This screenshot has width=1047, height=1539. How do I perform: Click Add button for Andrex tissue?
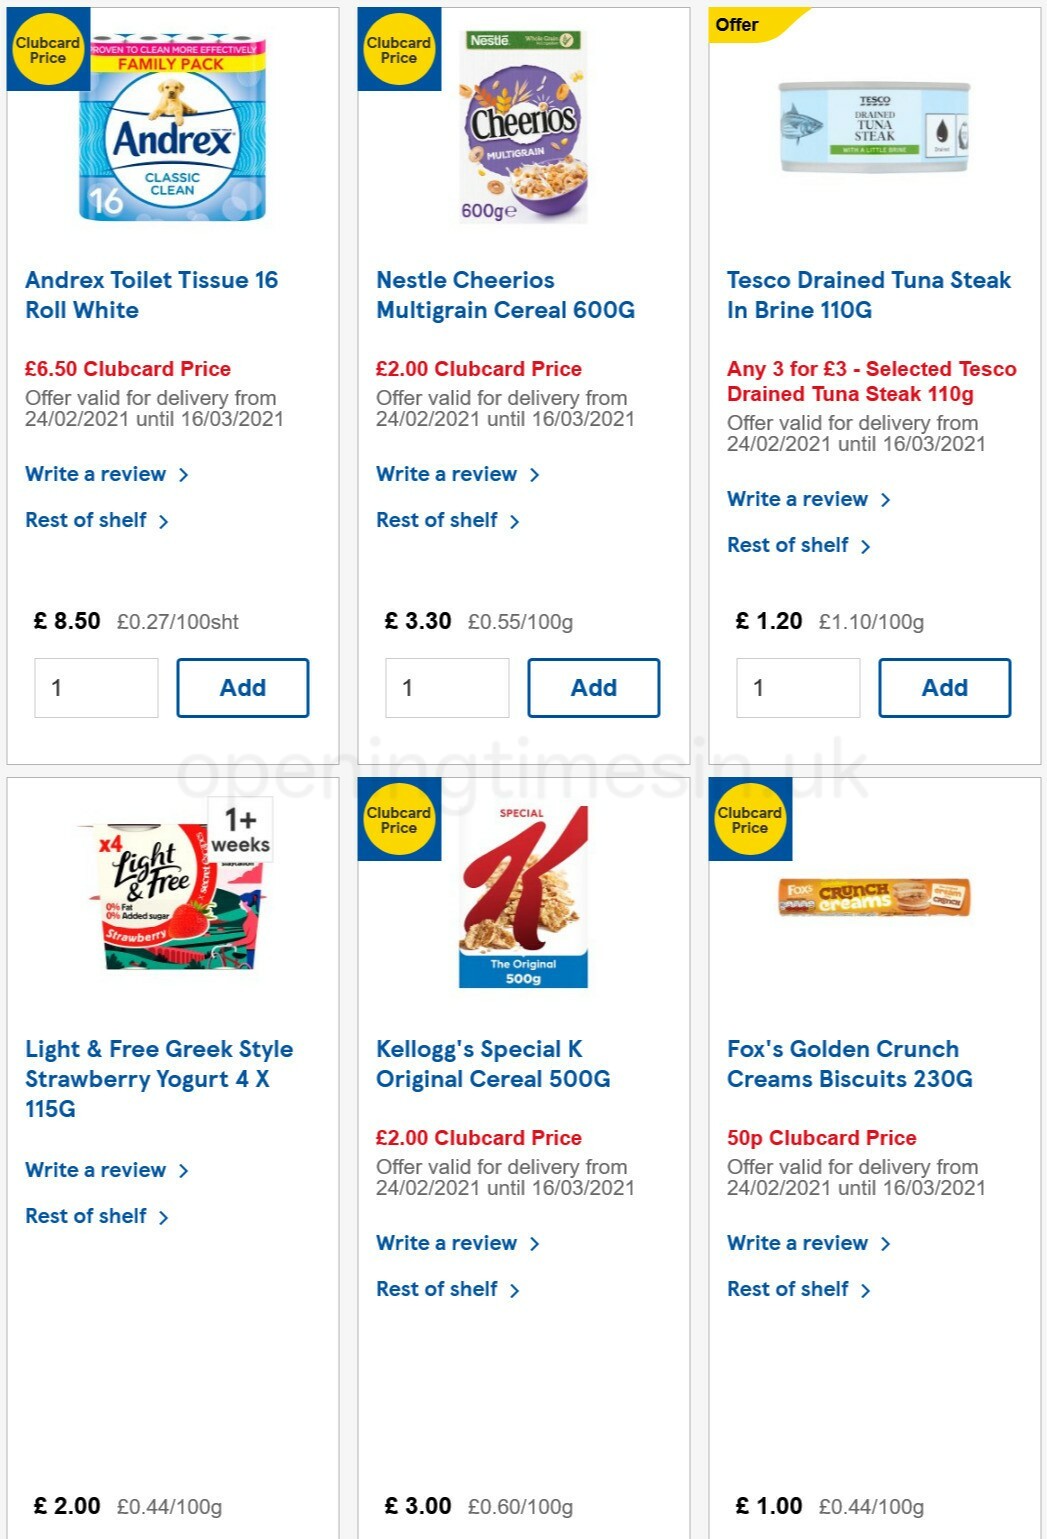coord(243,687)
